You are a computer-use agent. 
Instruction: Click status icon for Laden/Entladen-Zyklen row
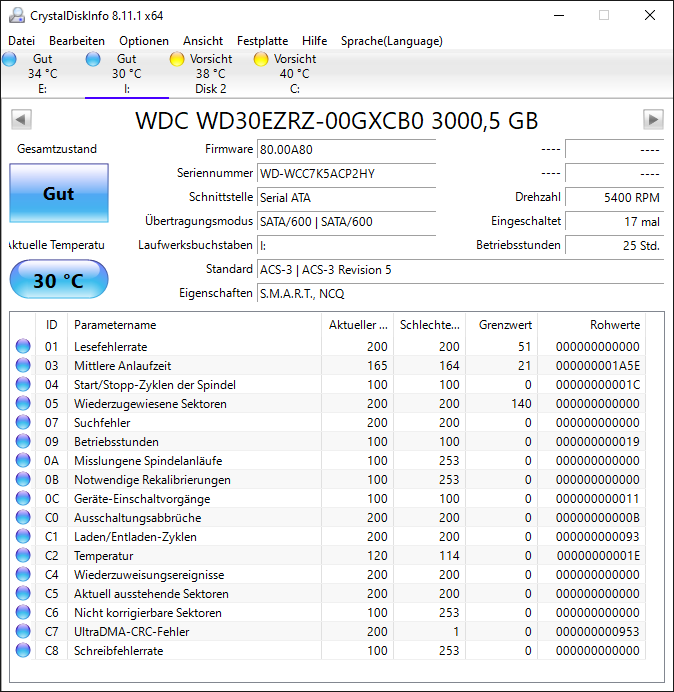pos(23,536)
